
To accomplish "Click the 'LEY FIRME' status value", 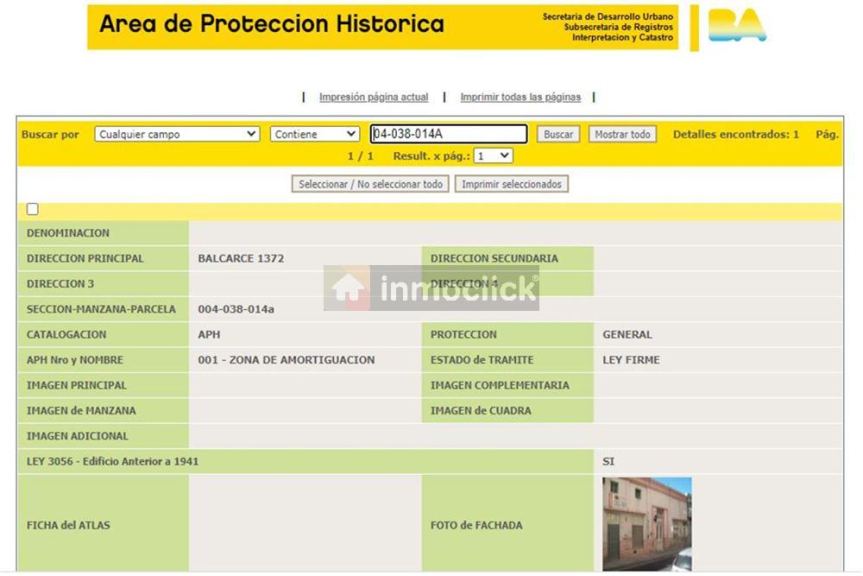I will [630, 360].
